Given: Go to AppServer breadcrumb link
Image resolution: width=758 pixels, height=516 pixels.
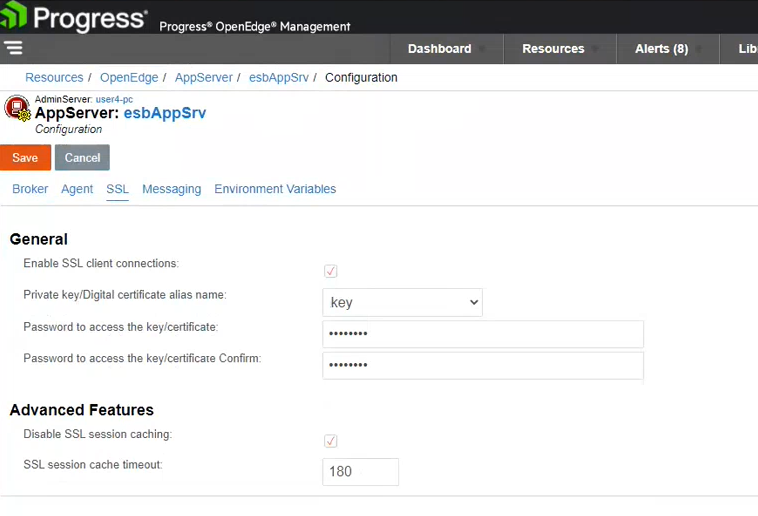Looking at the screenshot, I should (x=204, y=77).
